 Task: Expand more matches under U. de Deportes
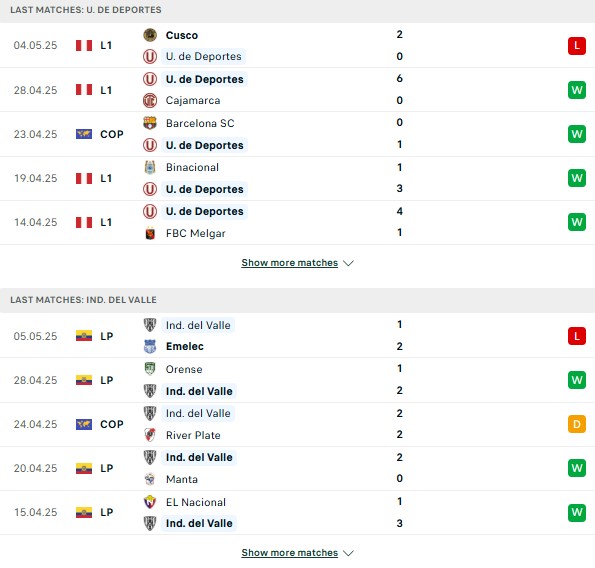290,263
